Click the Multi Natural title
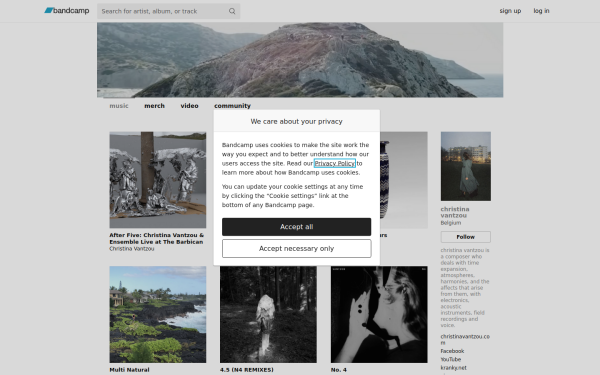Screen dimensions: 600x375 (x=129, y=370)
